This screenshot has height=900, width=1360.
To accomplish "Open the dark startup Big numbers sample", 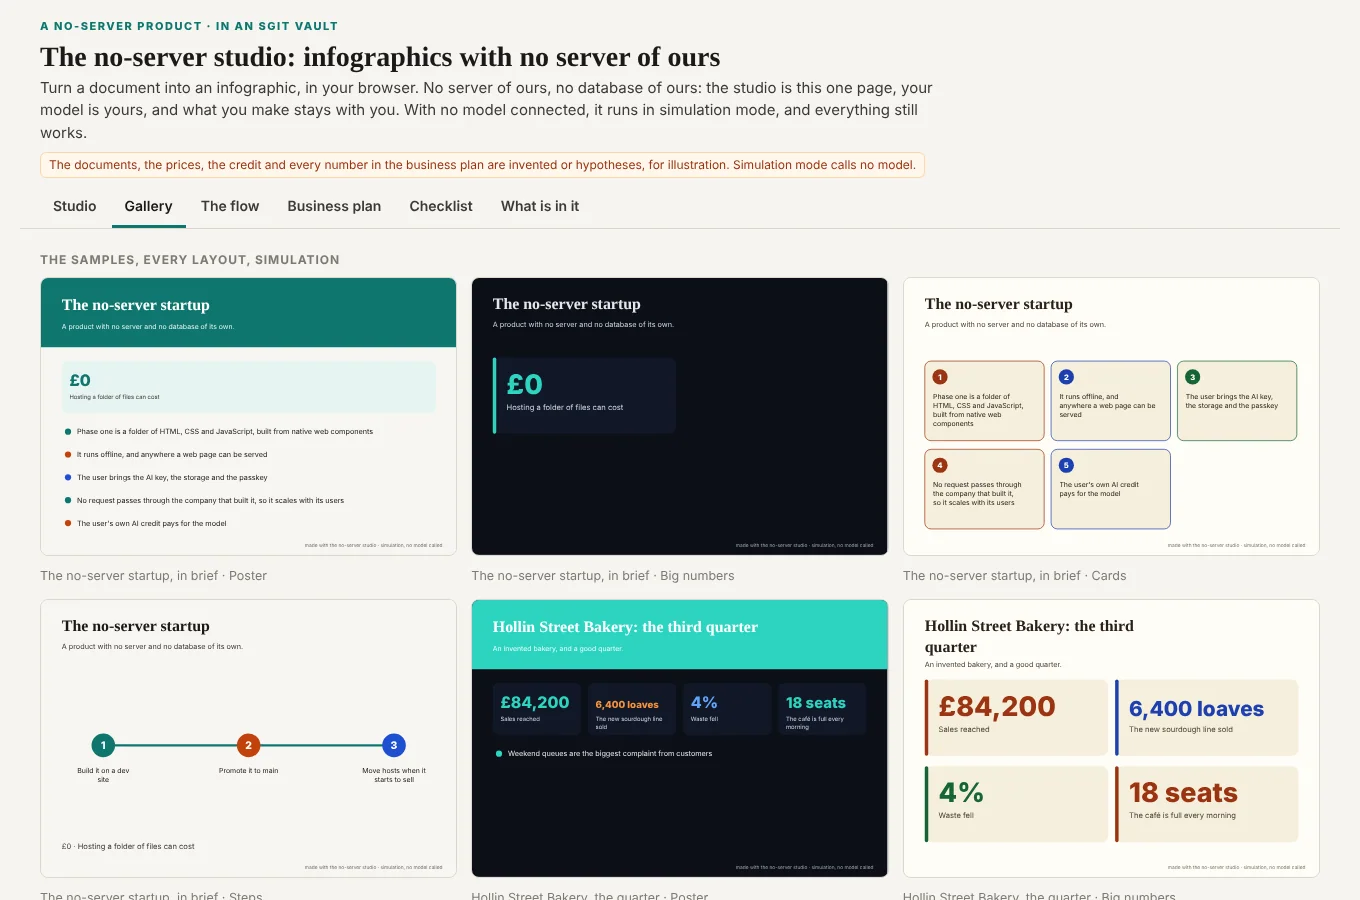I will pos(680,416).
